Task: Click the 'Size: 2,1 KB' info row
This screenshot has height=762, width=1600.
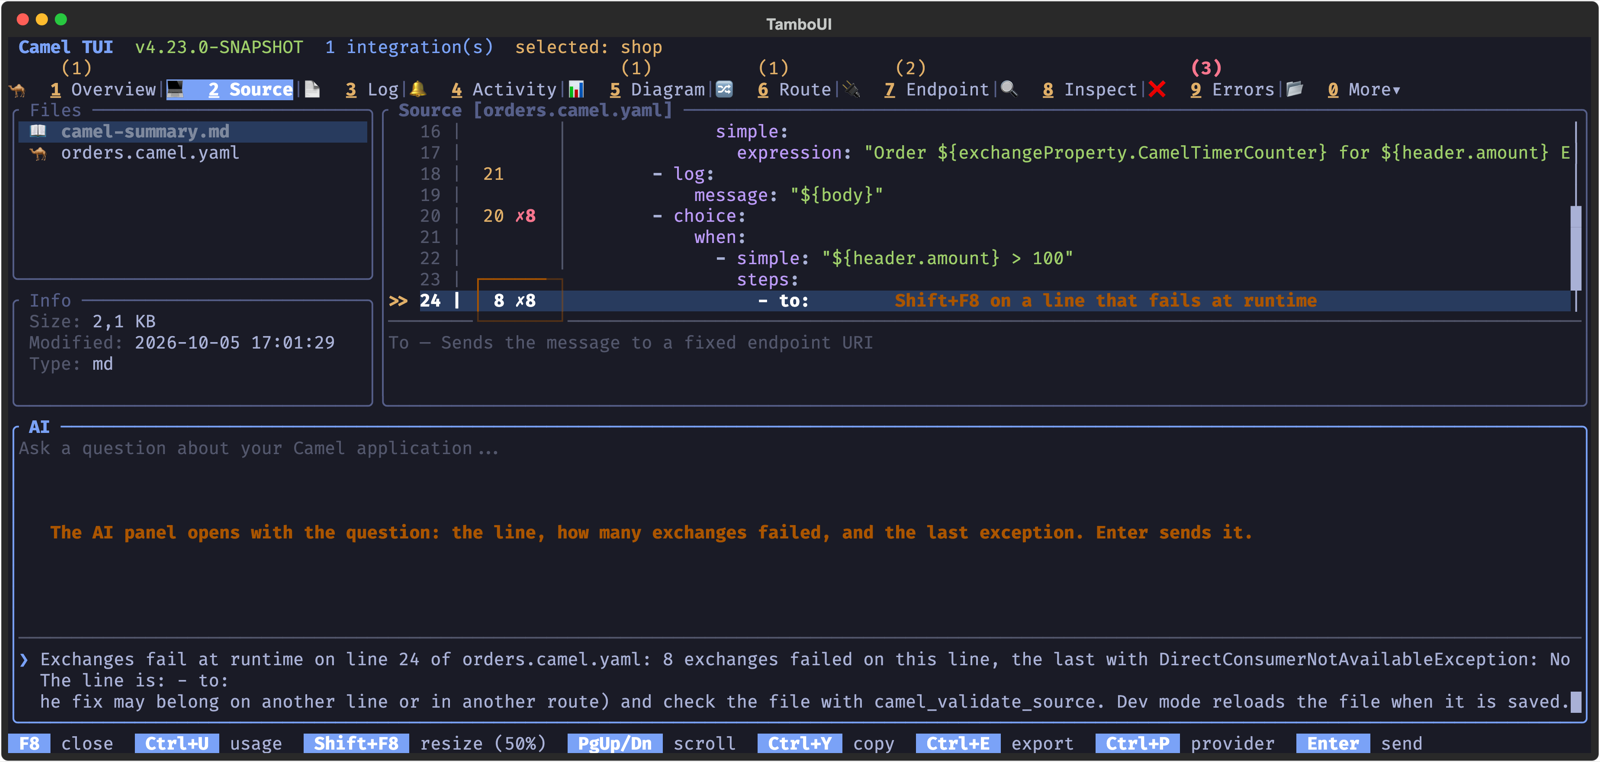Action: tap(92, 322)
